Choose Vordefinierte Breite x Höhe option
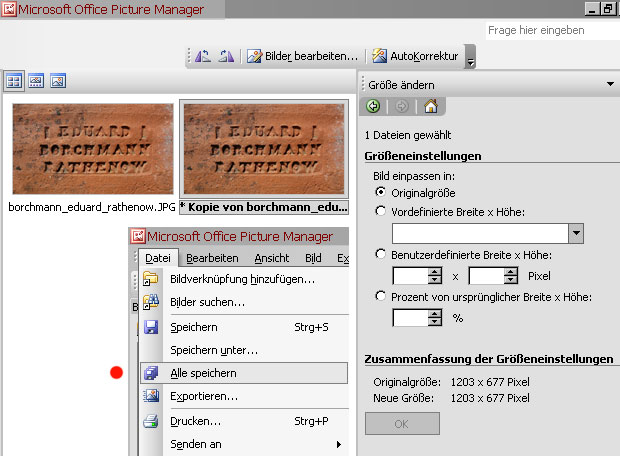 [x=380, y=211]
